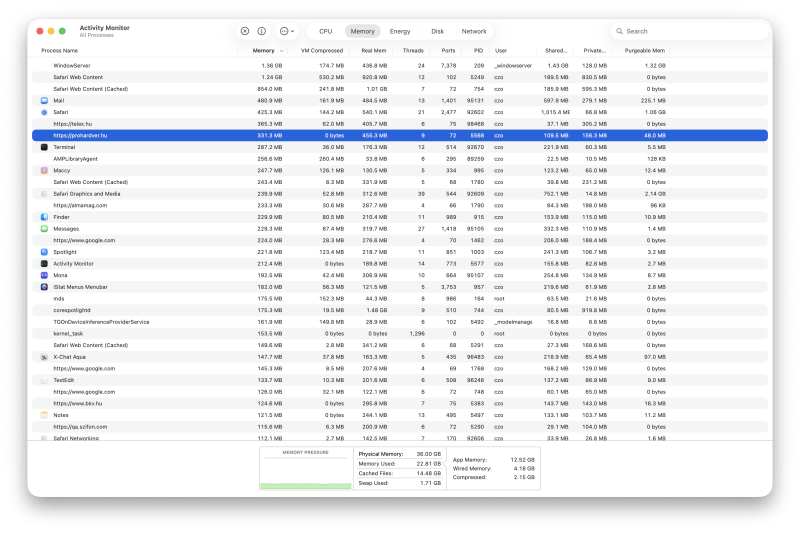Click the Compressed 2.15 GB value
Screen dimensions: 800x533
[x=524, y=477]
